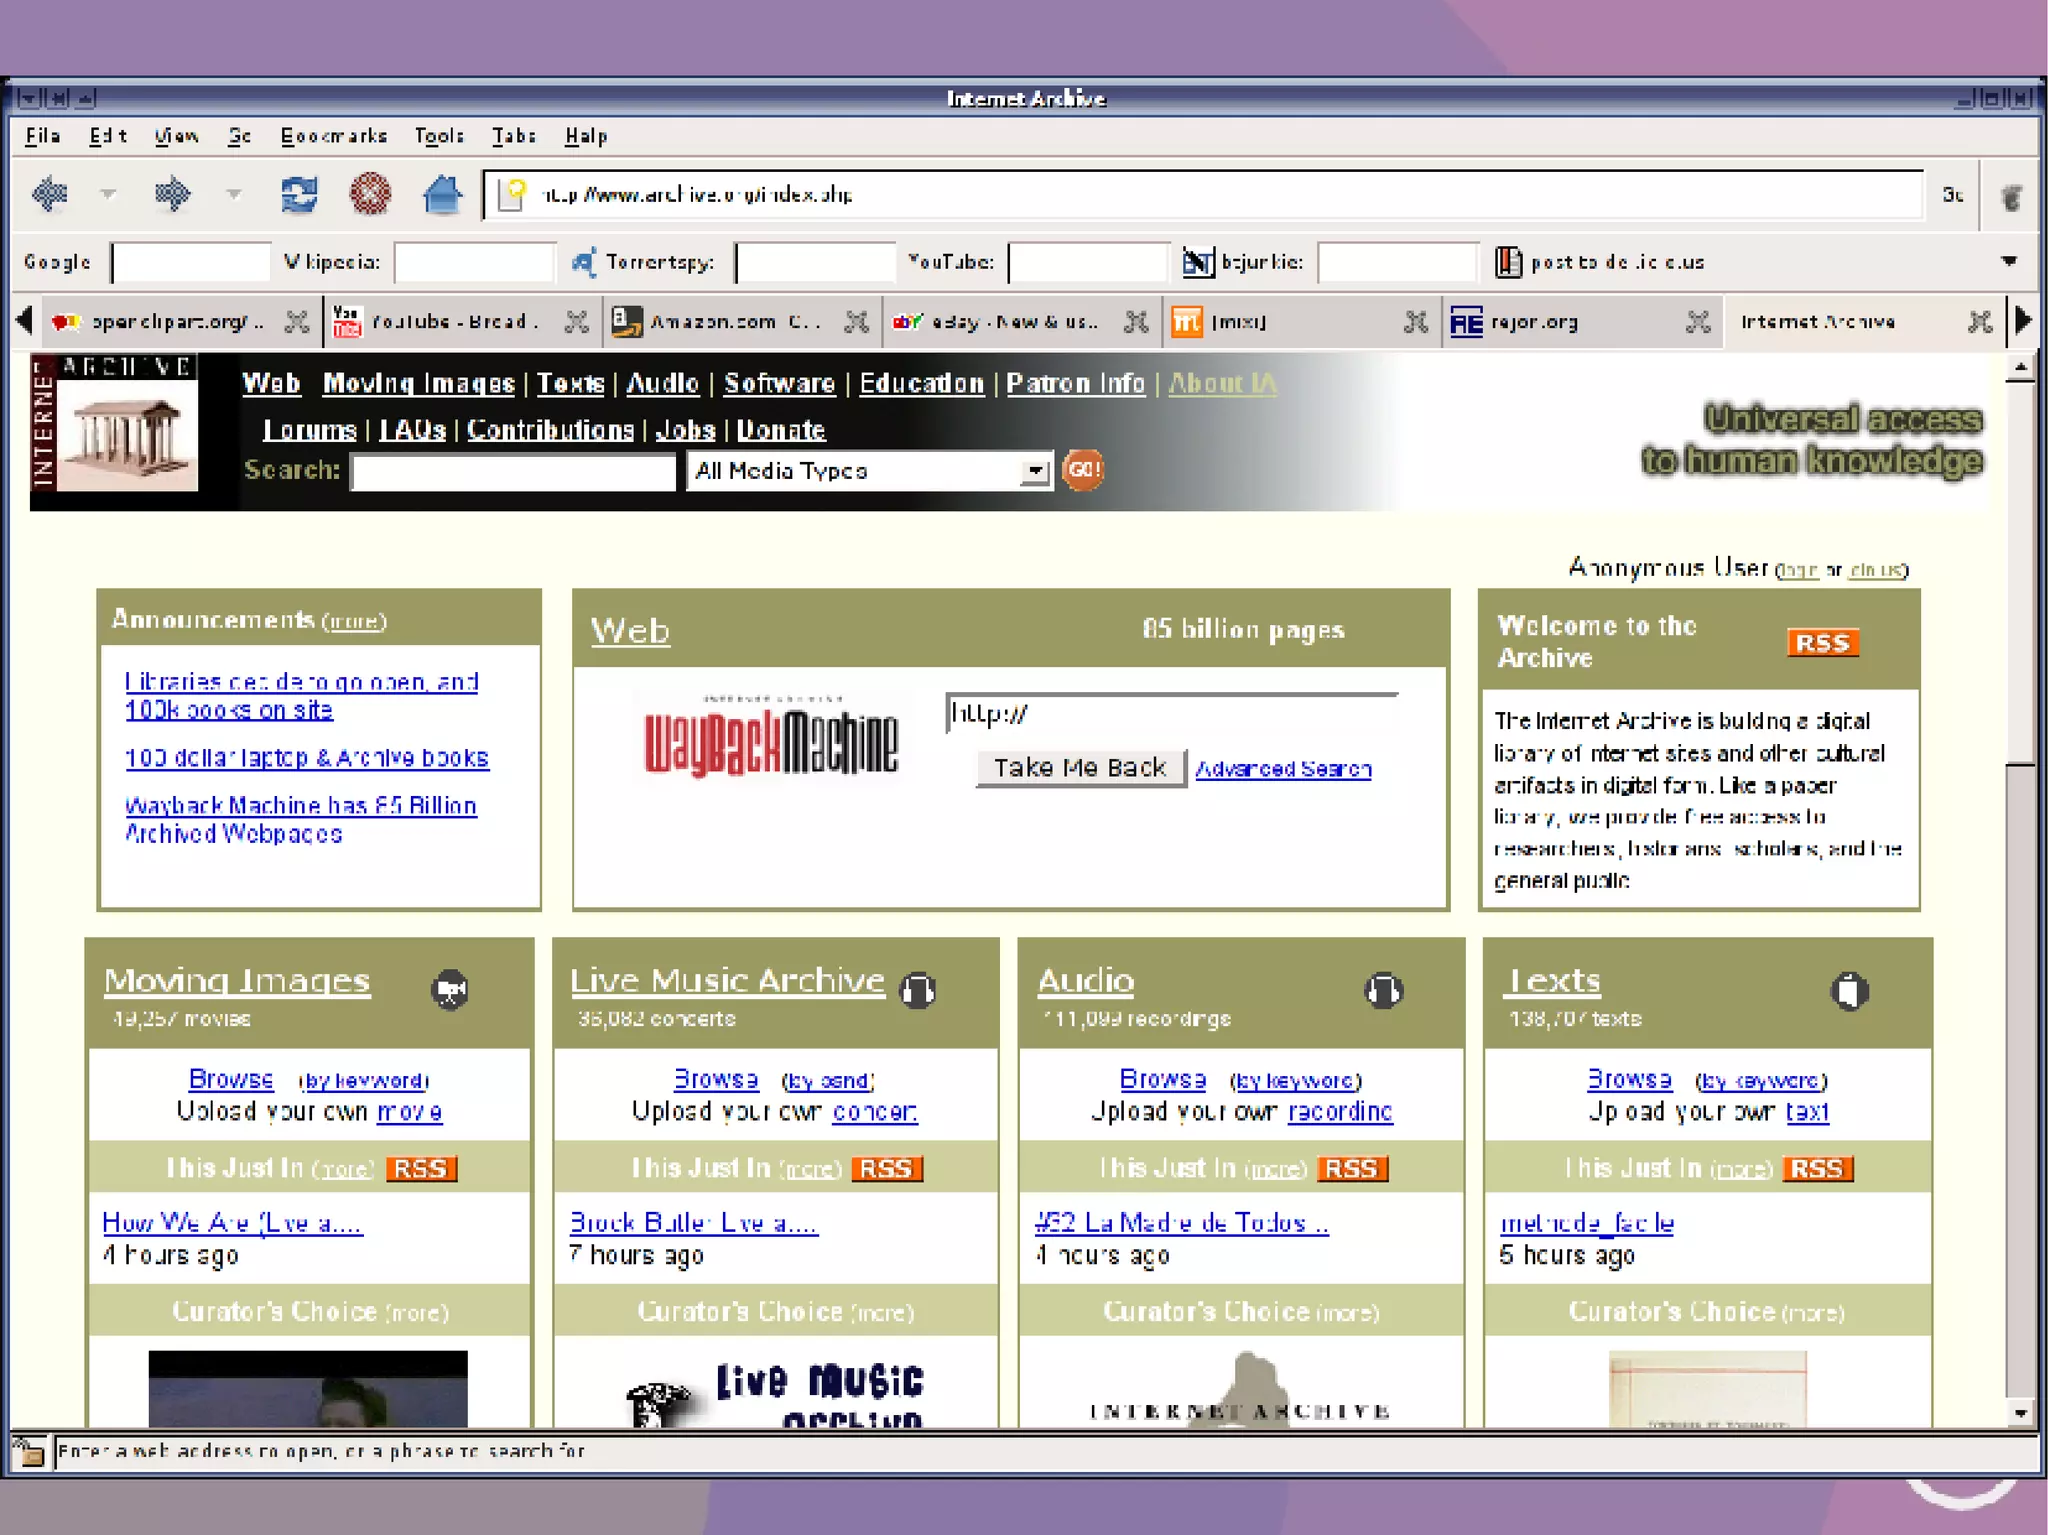
Task: Click the Back navigation arrow icon
Action: [x=49, y=193]
